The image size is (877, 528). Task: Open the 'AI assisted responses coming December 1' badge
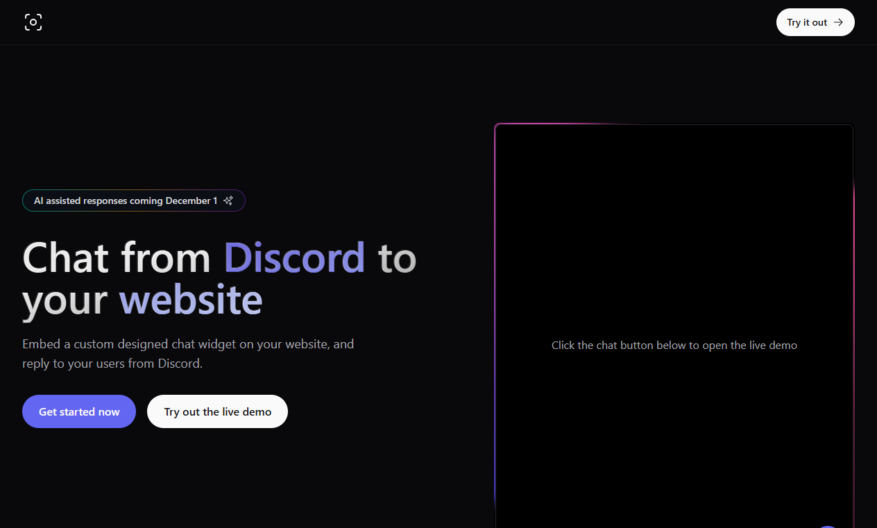pyautogui.click(x=134, y=201)
